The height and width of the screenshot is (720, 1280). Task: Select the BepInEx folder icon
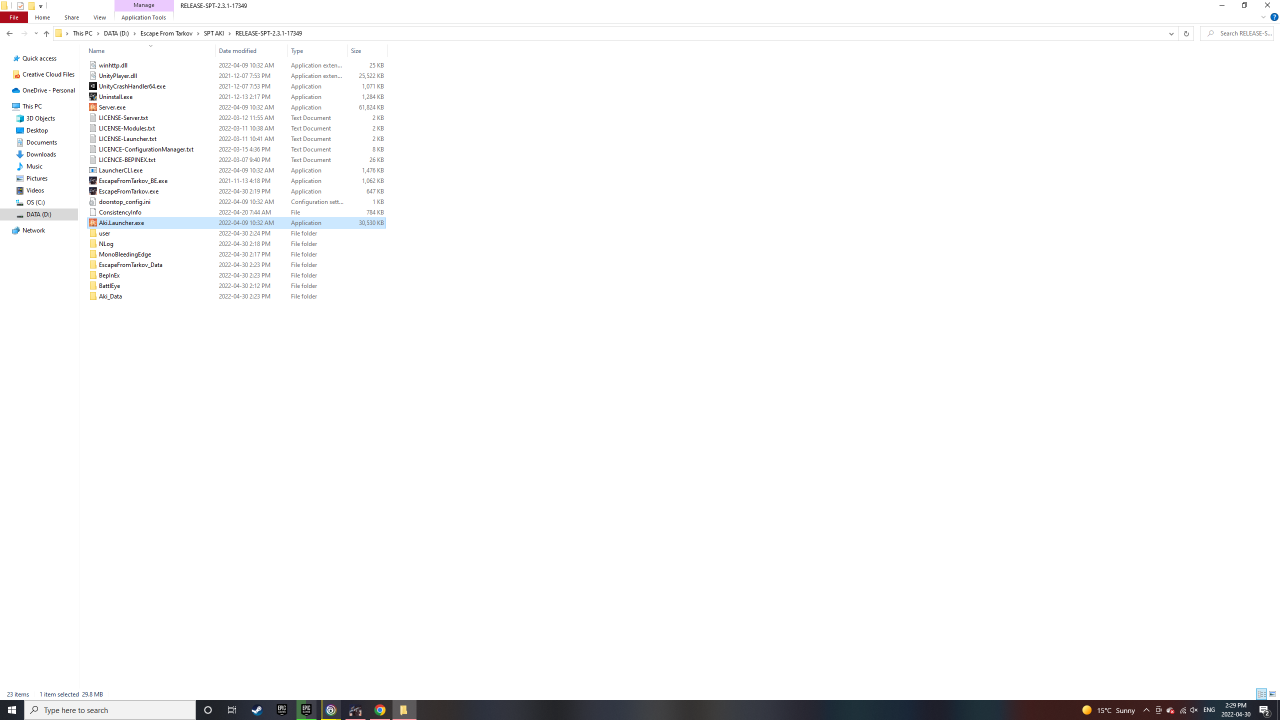click(x=93, y=275)
